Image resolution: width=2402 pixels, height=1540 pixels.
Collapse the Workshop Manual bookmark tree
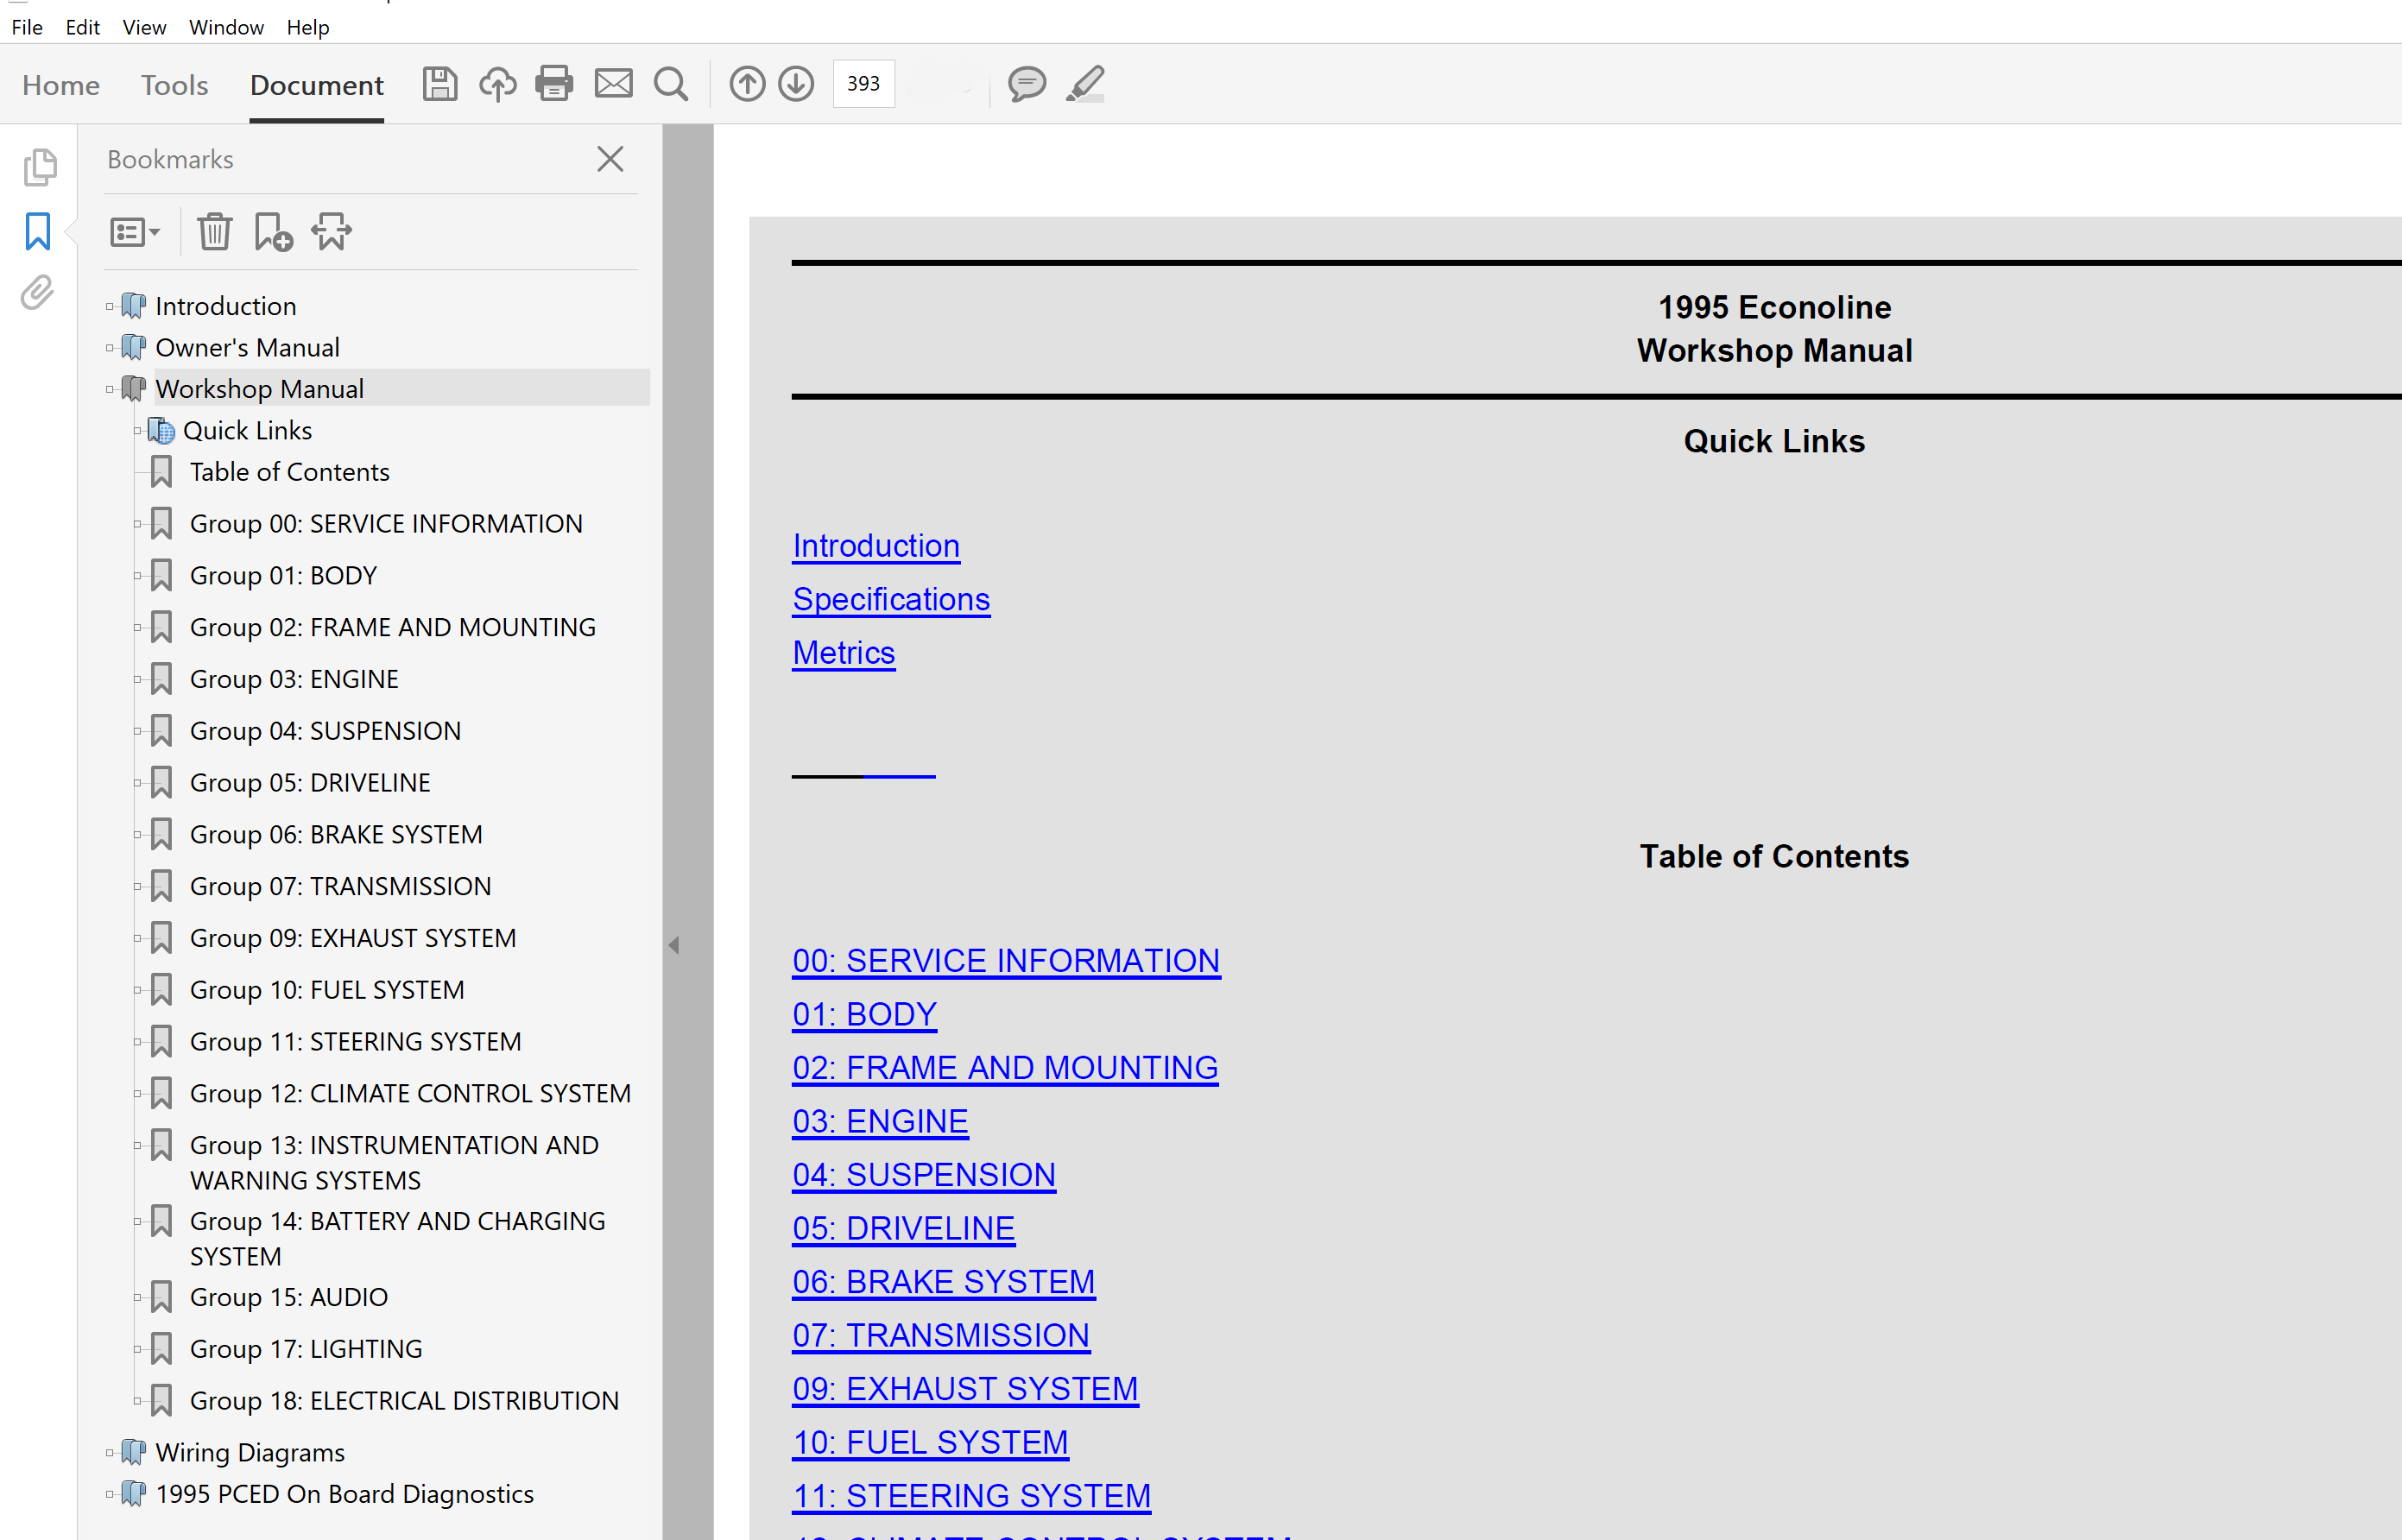pos(109,389)
